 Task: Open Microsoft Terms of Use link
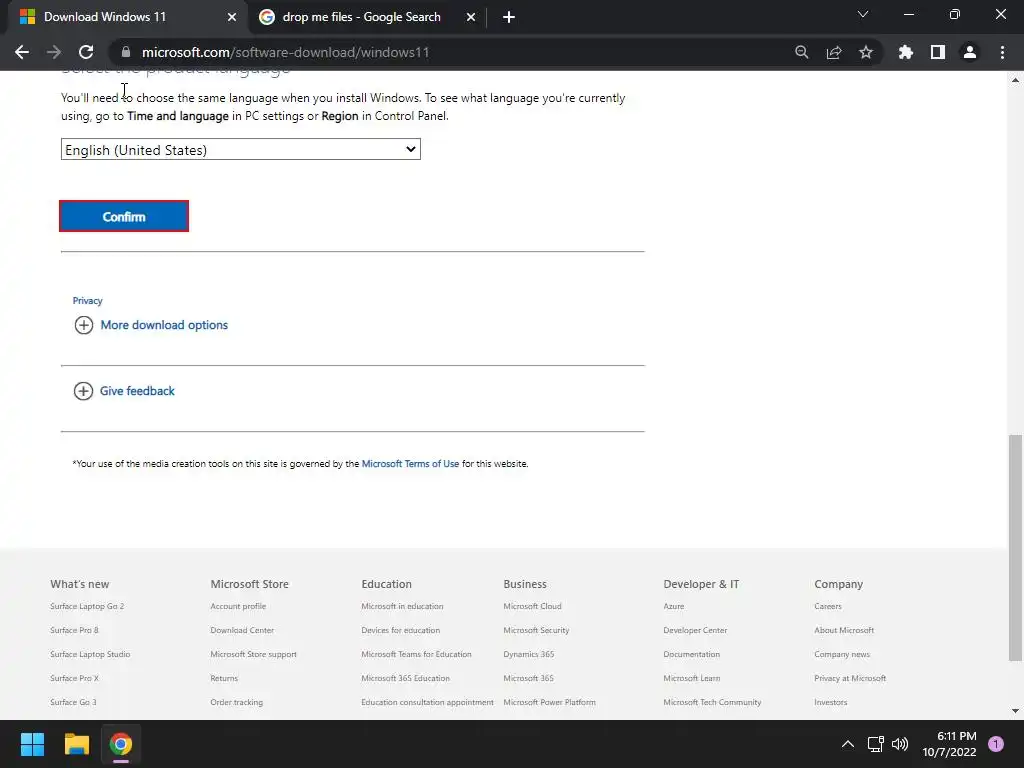click(410, 464)
